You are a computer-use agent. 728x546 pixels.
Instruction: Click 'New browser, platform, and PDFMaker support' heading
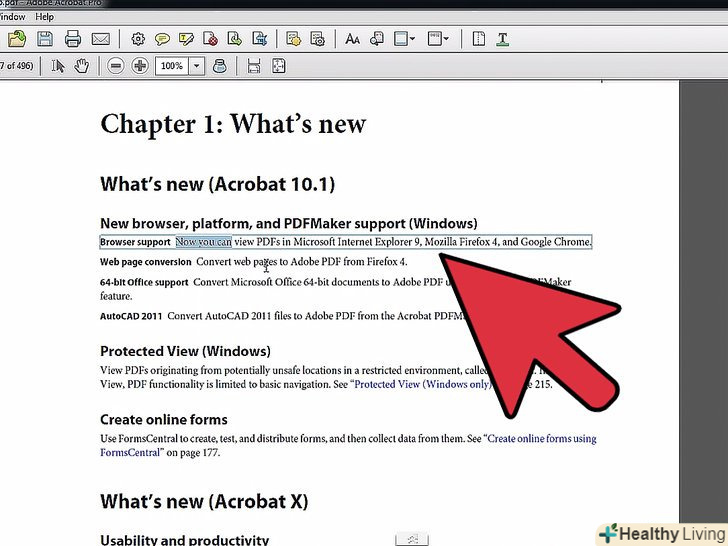289,224
